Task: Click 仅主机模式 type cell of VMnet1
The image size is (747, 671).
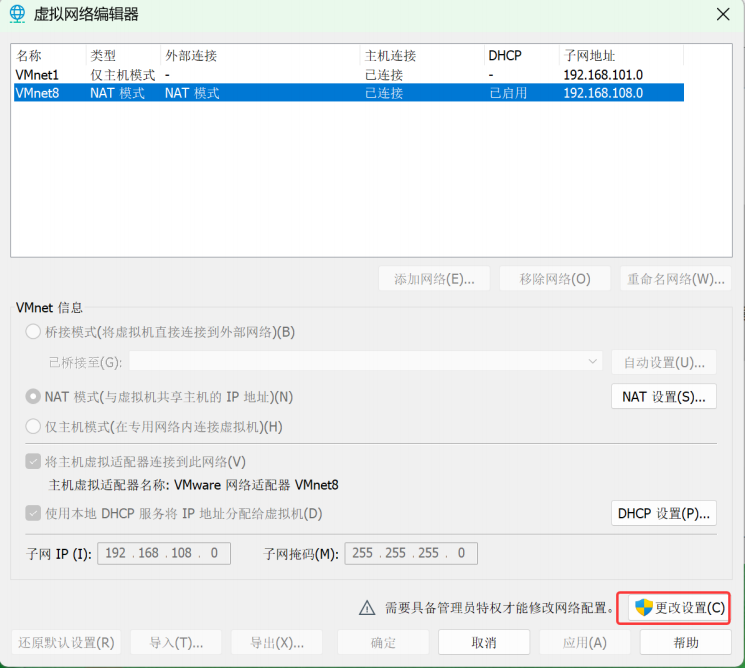Action: point(123,75)
